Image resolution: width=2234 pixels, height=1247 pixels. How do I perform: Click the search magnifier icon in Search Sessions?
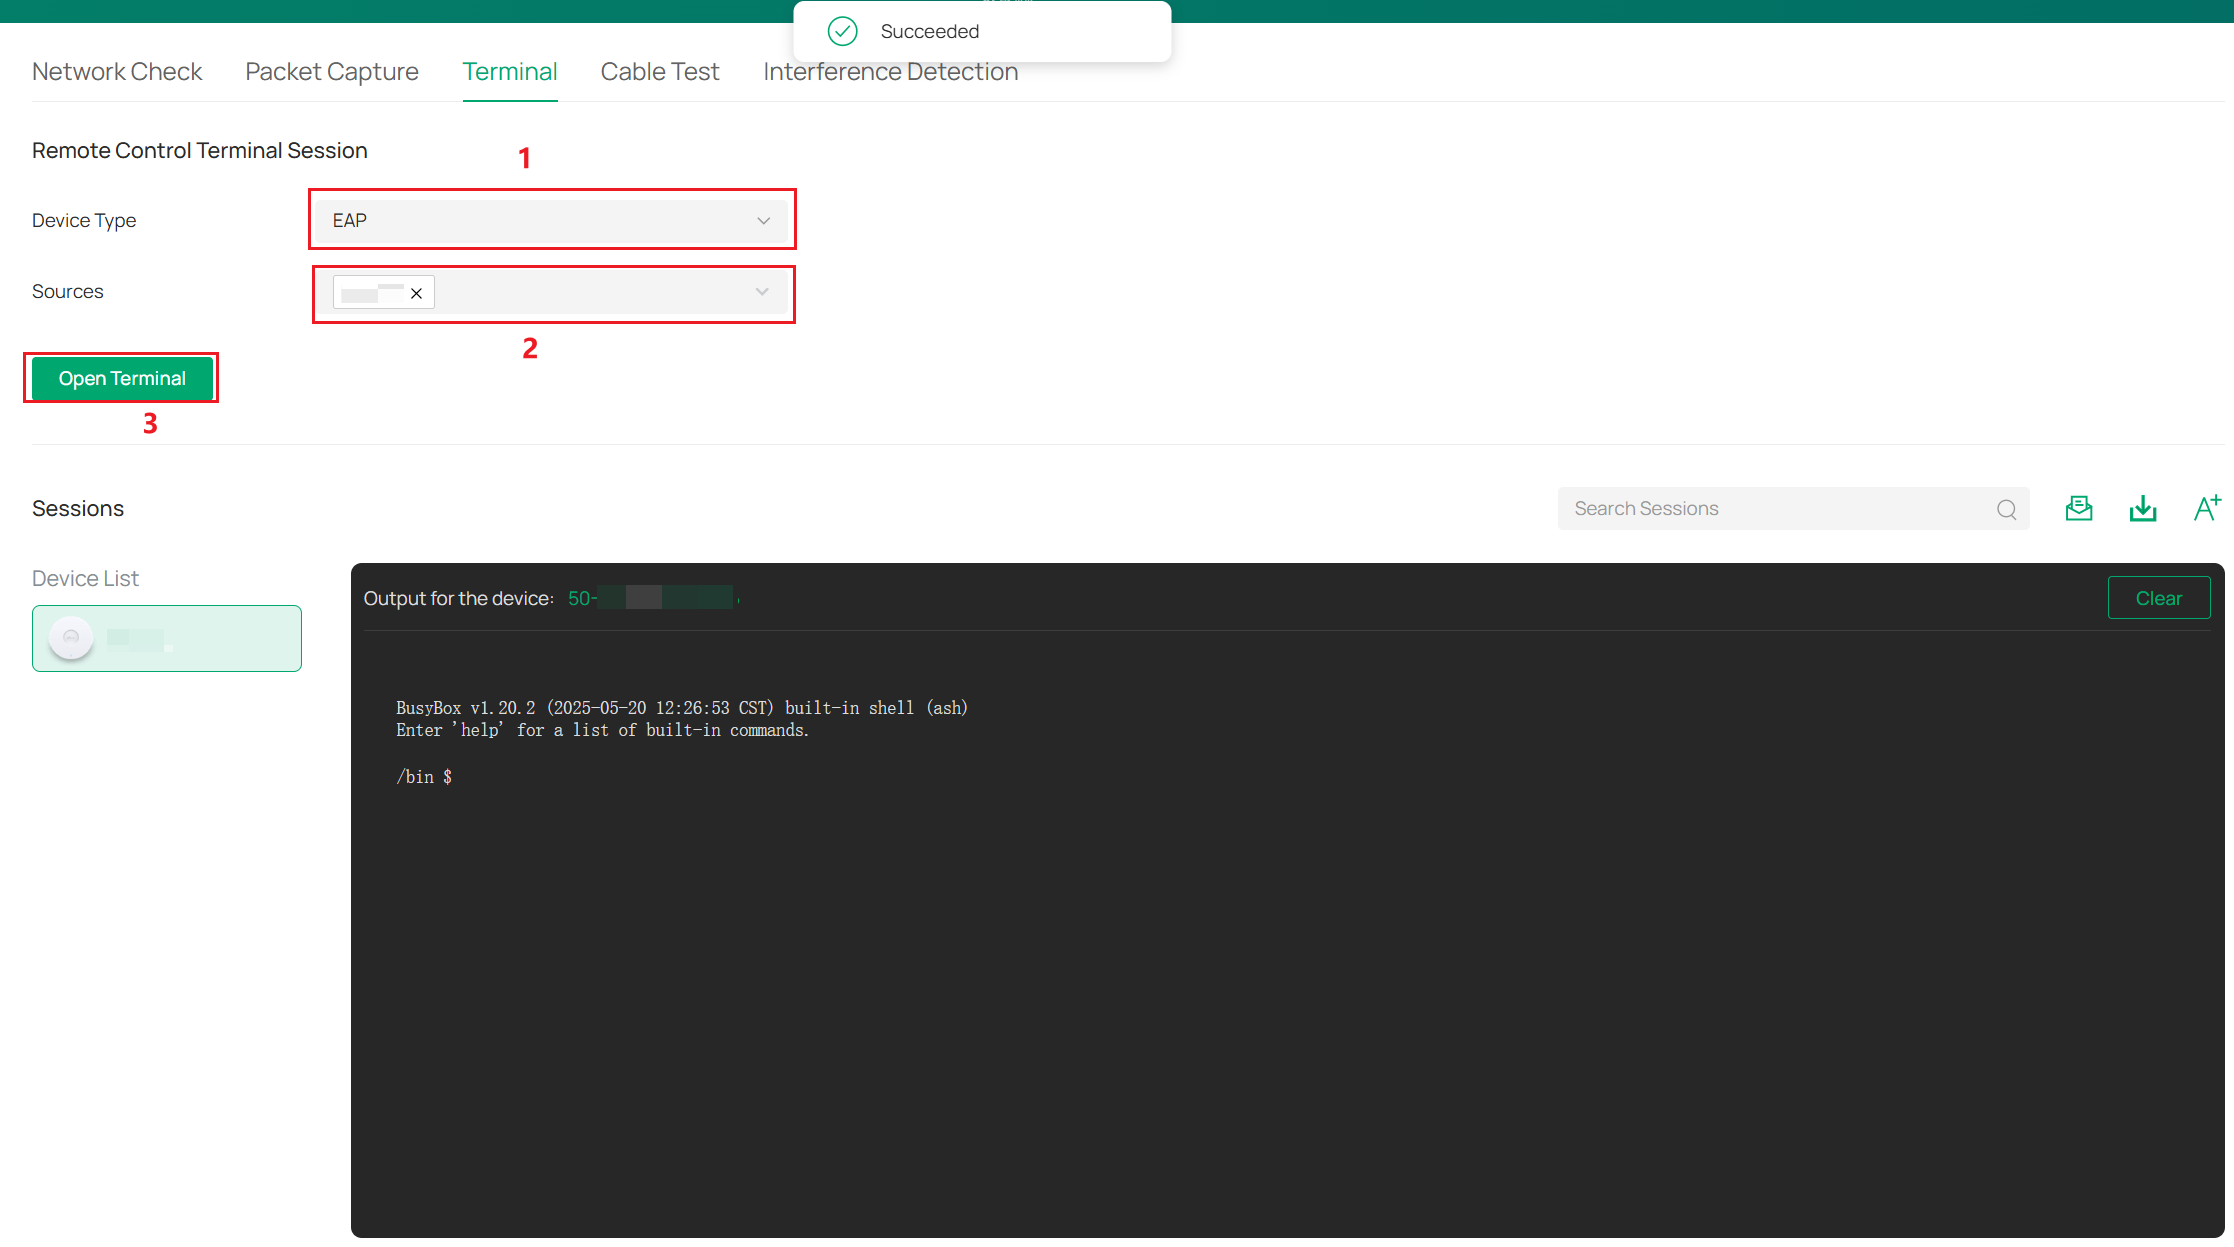[x=2007, y=509]
